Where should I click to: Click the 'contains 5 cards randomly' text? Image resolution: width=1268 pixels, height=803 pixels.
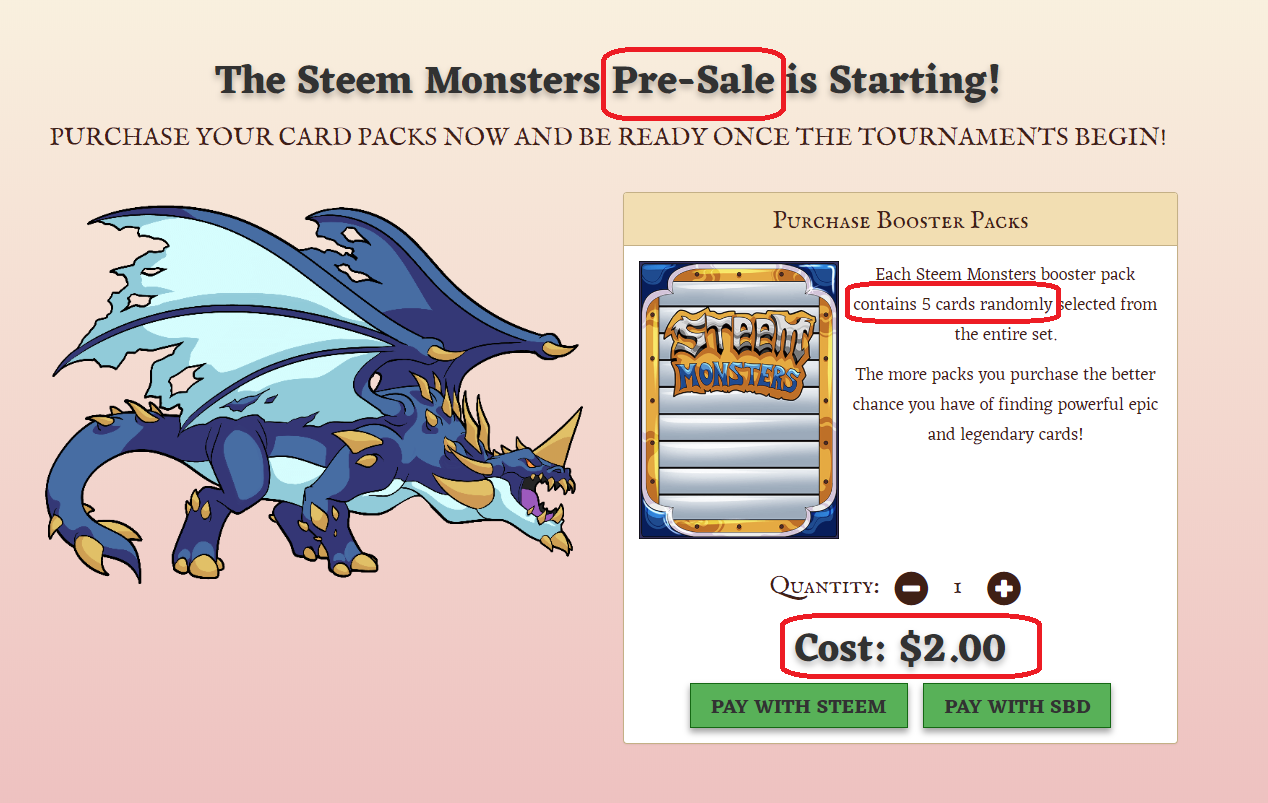[953, 304]
